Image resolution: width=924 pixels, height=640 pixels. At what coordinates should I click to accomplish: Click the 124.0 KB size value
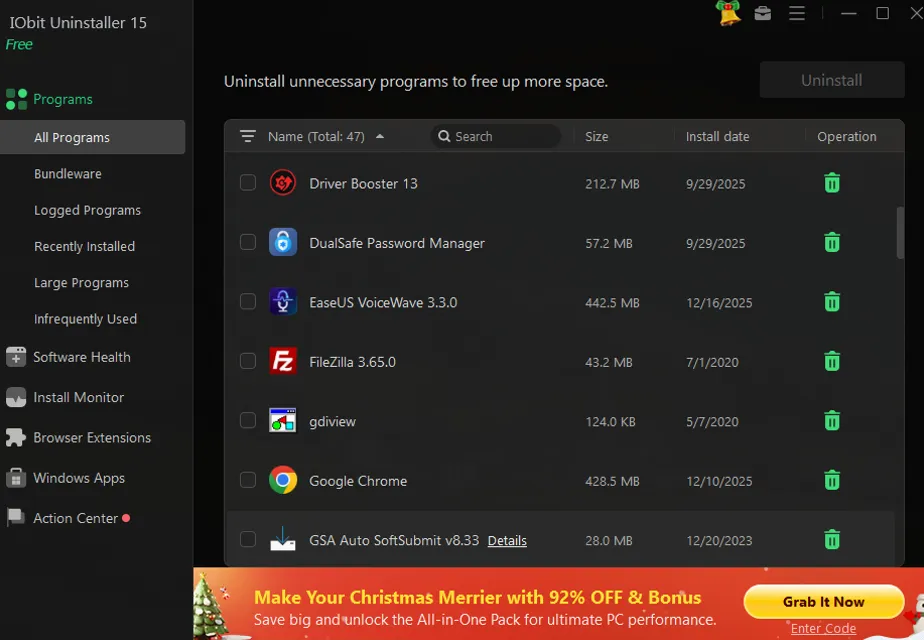point(610,422)
